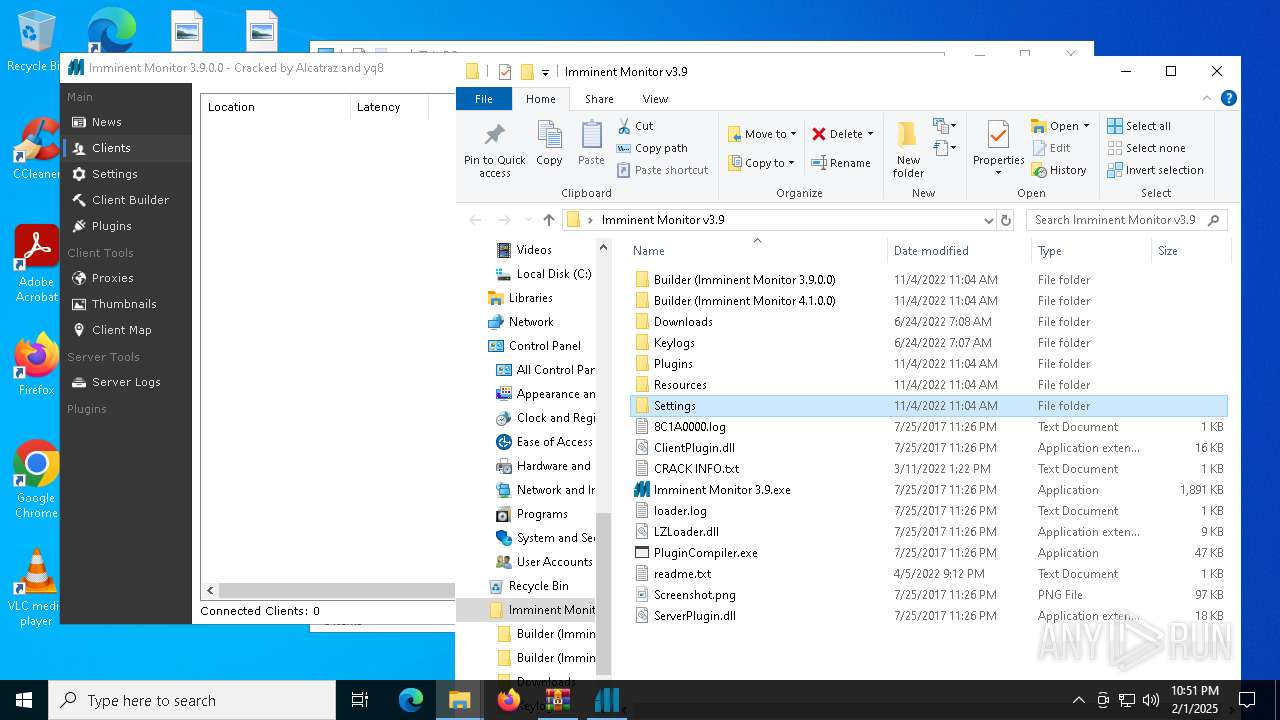
Task: Click Copy path in Clipboard group
Action: coord(651,148)
